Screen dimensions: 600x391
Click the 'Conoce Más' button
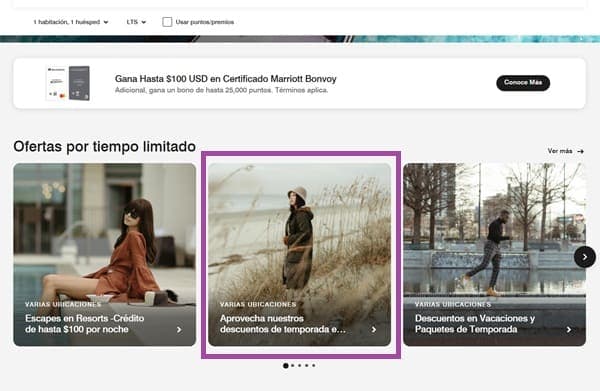[523, 83]
